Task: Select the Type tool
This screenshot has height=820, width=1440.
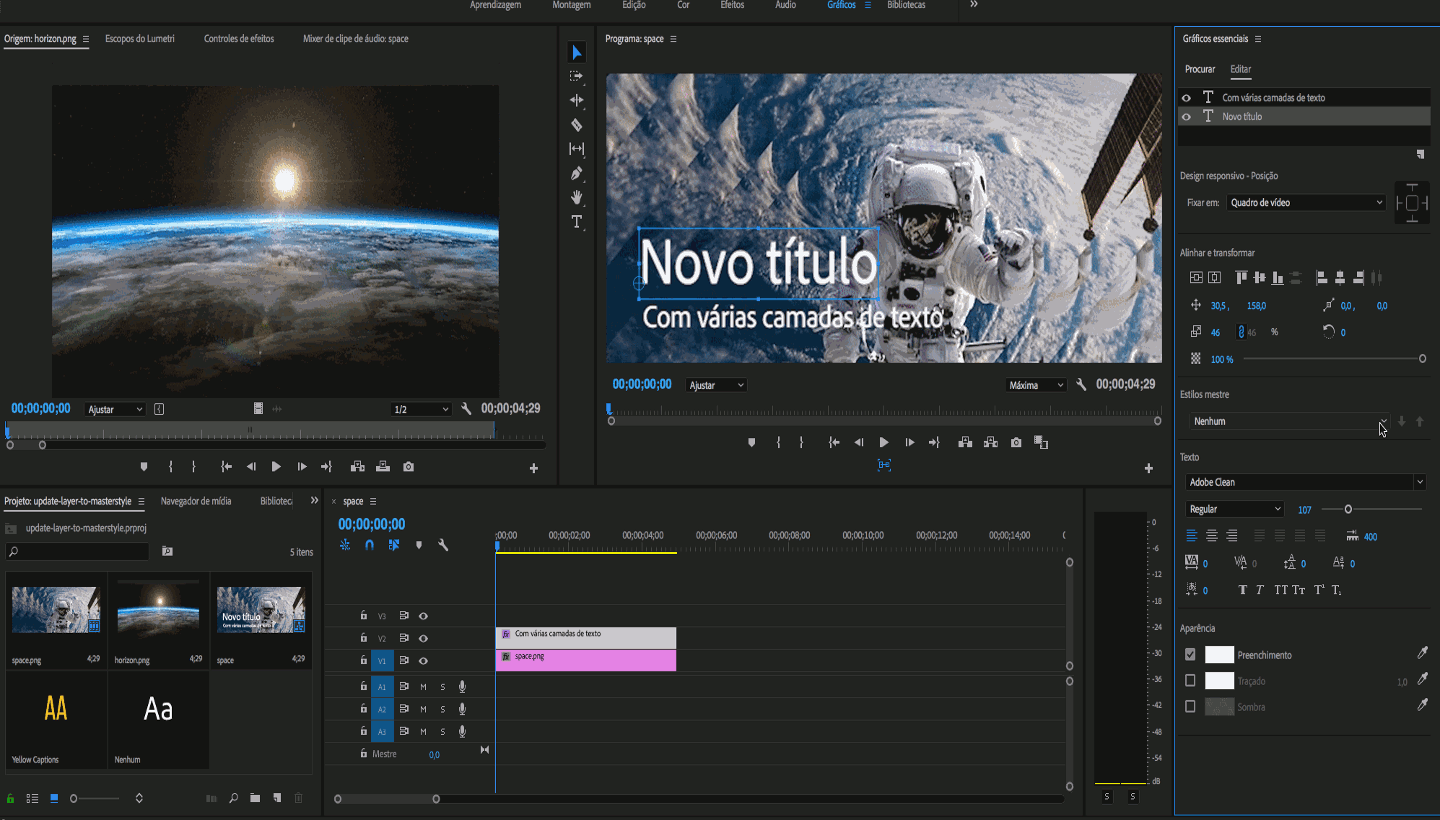Action: [x=577, y=222]
